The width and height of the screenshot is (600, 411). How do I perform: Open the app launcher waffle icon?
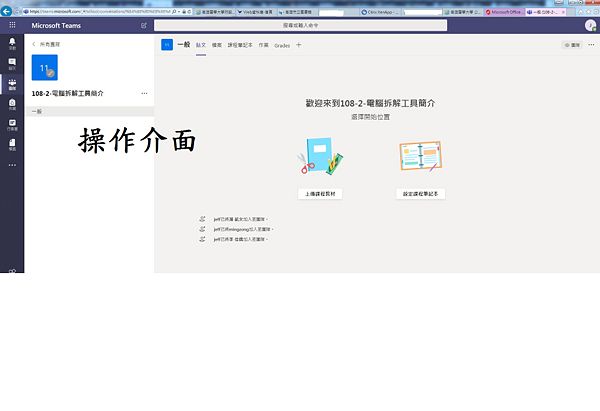[12, 24]
